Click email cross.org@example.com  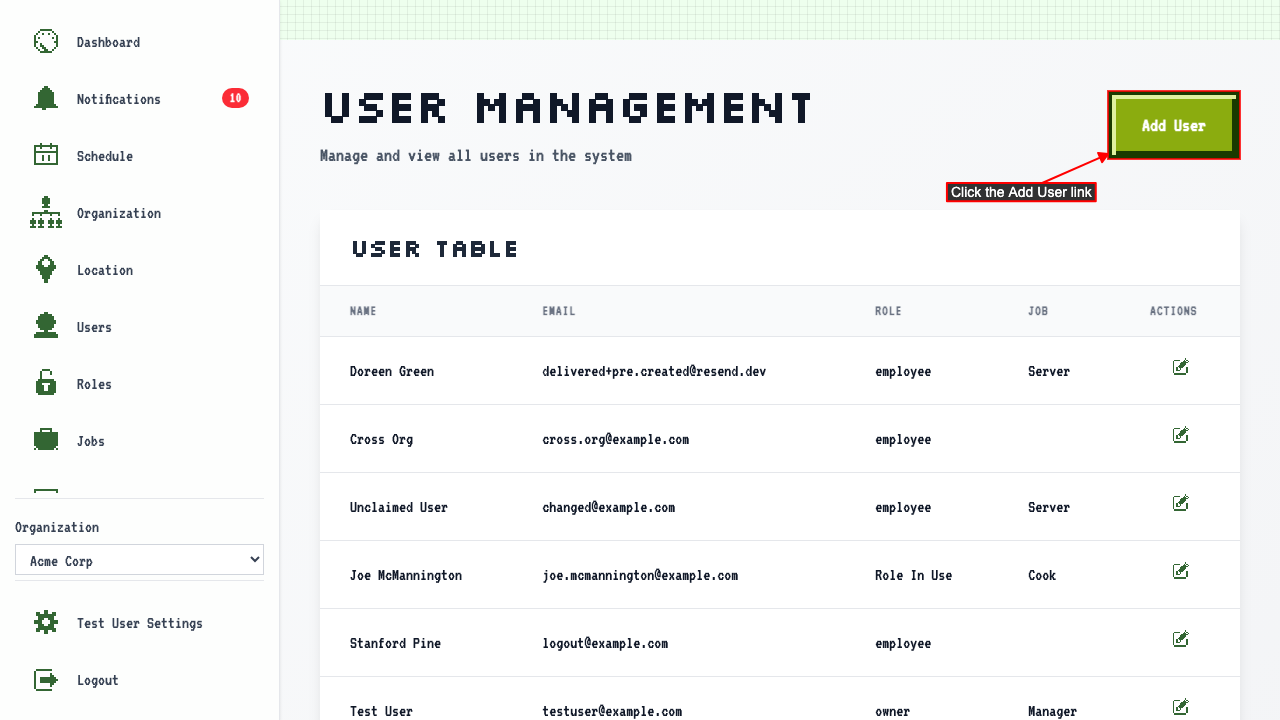pos(616,439)
